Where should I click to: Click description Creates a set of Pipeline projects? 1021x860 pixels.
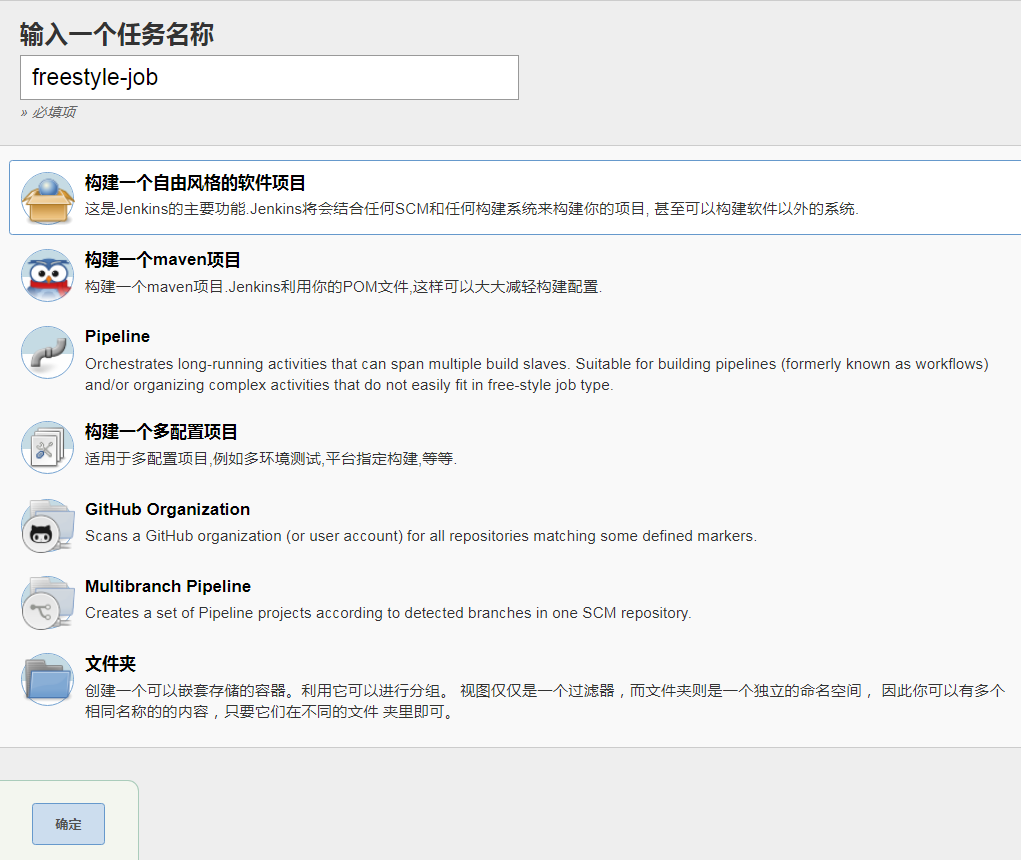[x=388, y=613]
